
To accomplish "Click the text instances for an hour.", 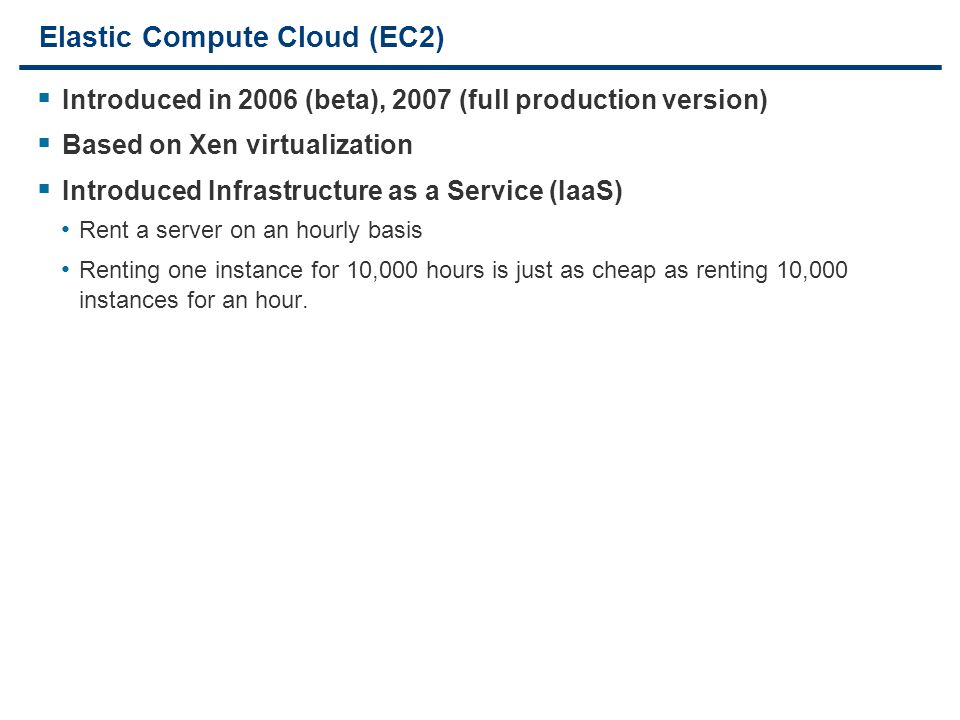I will [x=193, y=301].
